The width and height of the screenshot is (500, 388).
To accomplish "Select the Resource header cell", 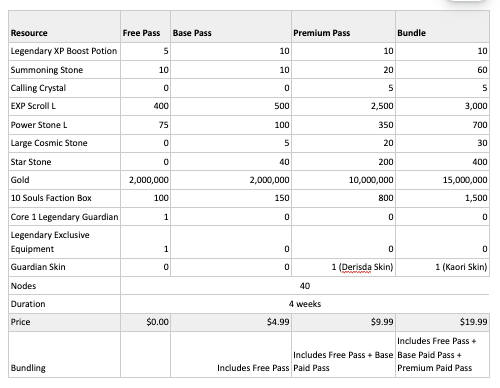I will pos(64,27).
